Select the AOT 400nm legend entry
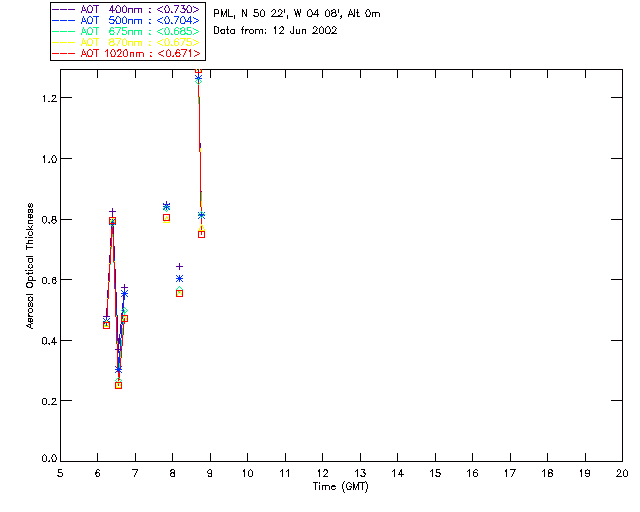This screenshot has width=640, height=512. (x=127, y=9)
